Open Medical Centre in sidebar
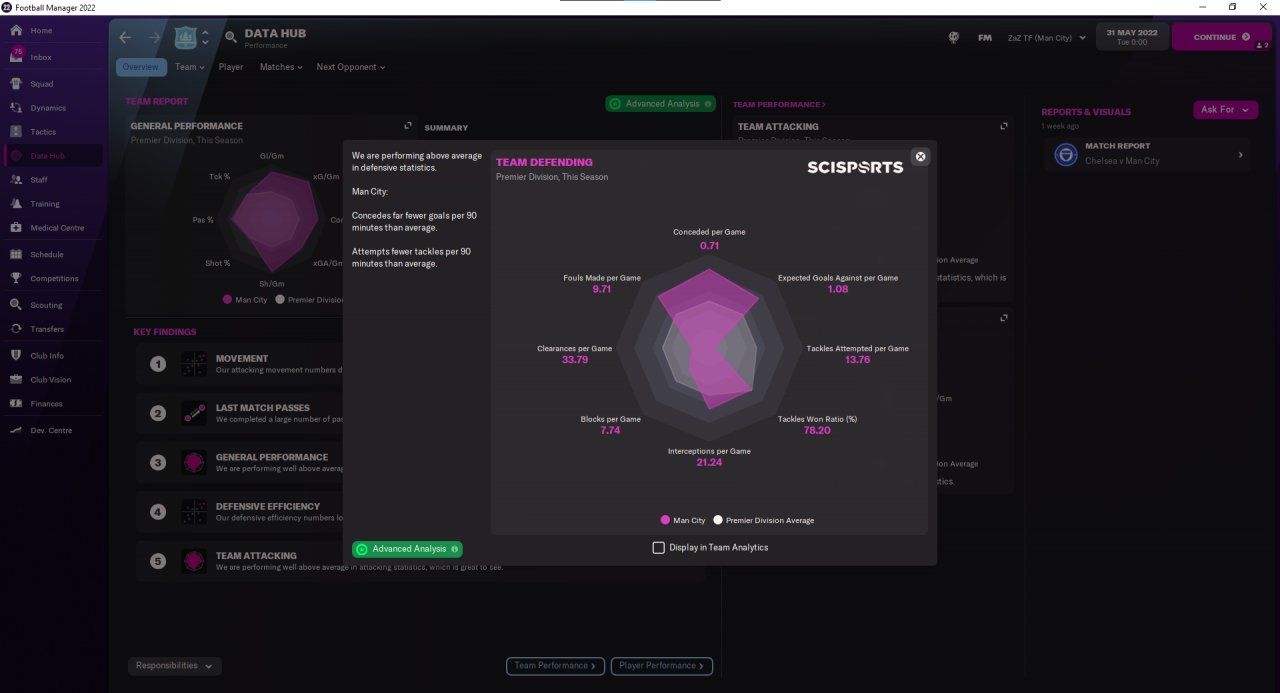Screen dimensions: 1280x693 [56, 228]
